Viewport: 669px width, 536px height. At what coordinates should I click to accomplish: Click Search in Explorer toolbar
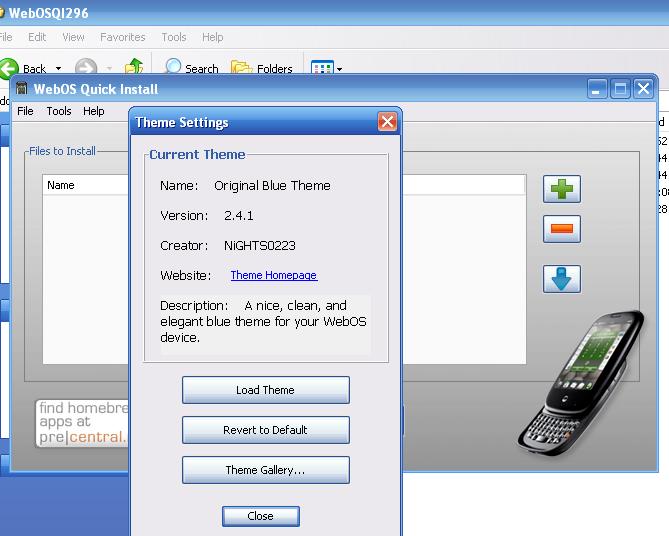click(x=192, y=68)
